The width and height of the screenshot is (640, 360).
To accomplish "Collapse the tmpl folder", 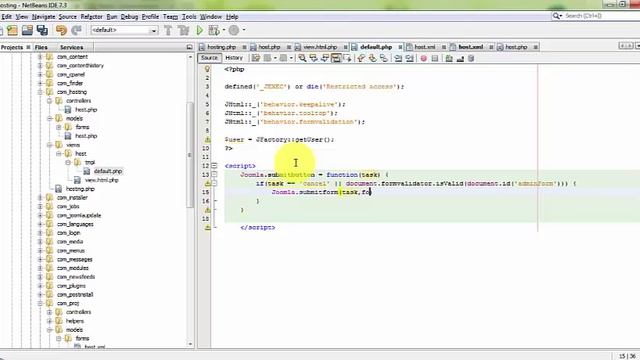I will [68, 162].
